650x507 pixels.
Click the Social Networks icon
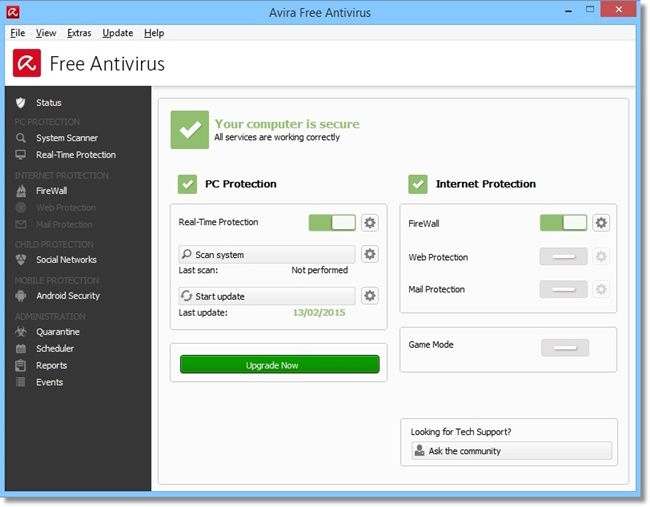20,260
